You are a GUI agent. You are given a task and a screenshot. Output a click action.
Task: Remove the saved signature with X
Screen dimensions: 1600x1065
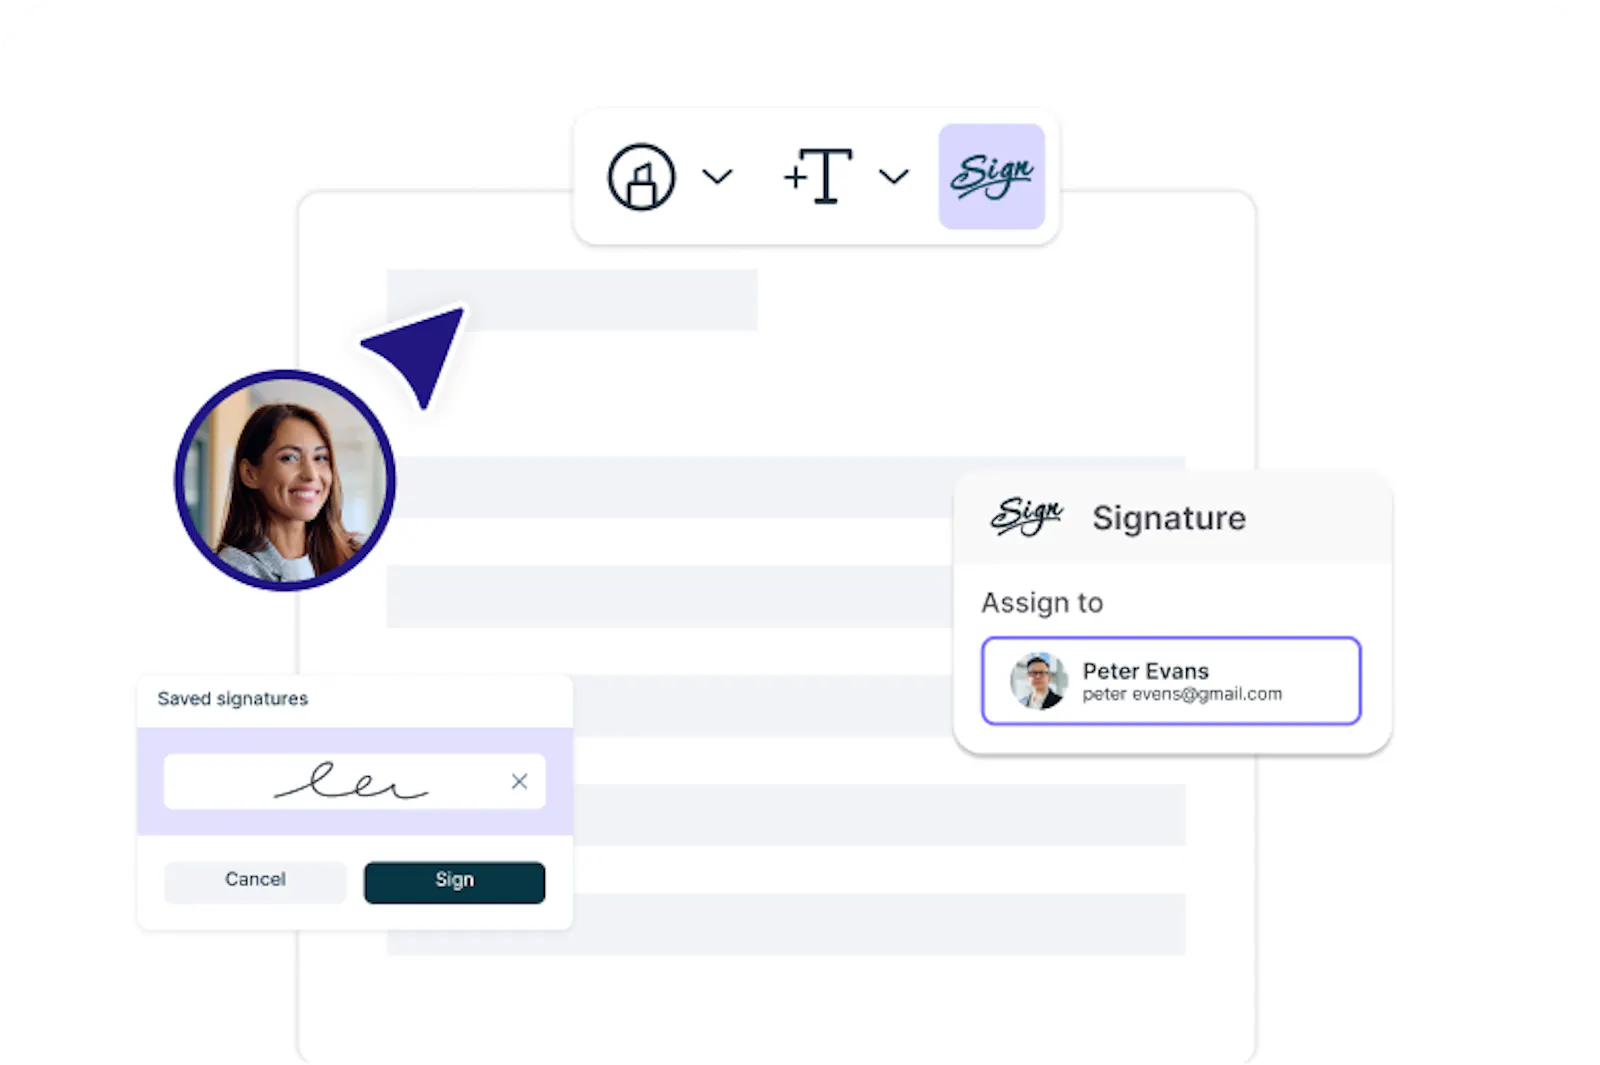coord(519,781)
